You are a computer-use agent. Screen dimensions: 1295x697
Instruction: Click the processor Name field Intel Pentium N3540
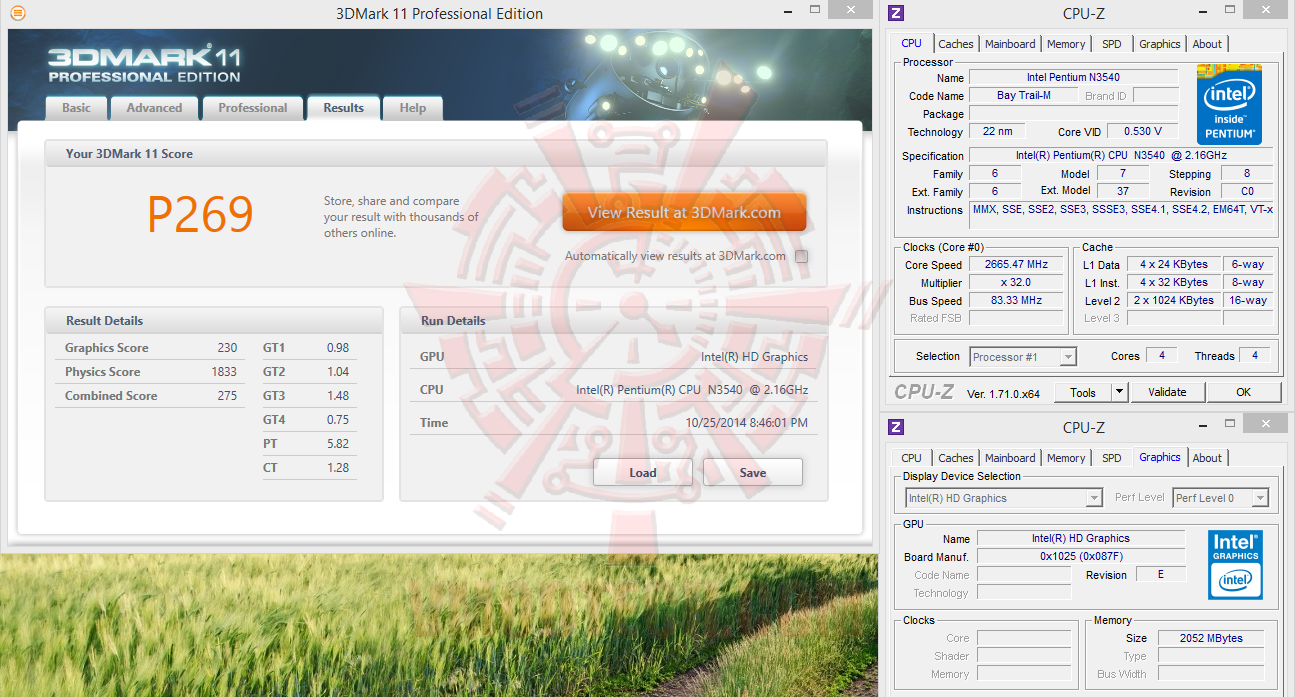click(x=1073, y=77)
